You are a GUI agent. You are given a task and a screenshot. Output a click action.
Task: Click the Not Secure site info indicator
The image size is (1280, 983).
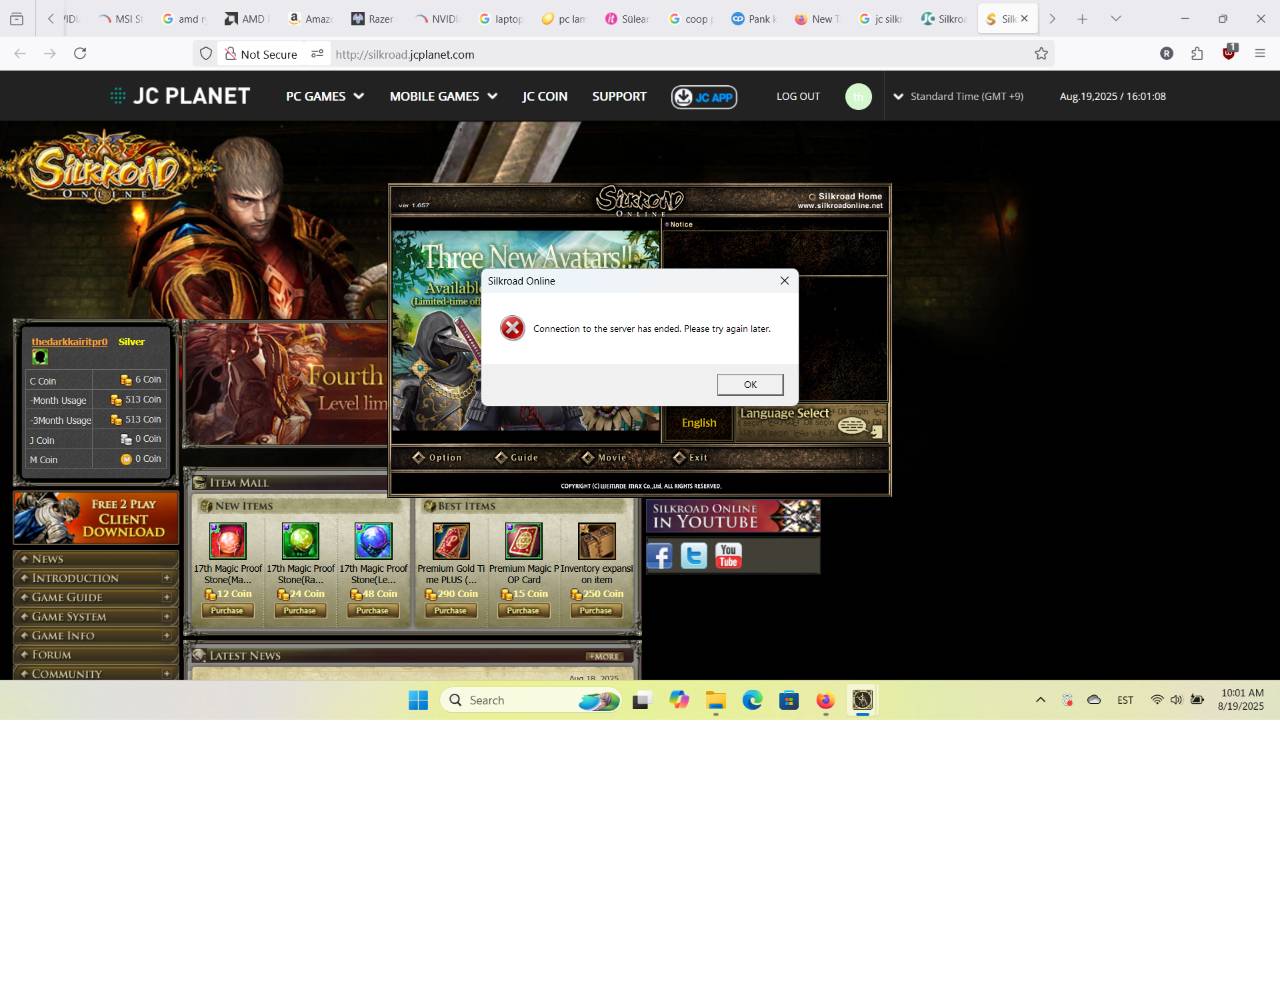(x=261, y=54)
